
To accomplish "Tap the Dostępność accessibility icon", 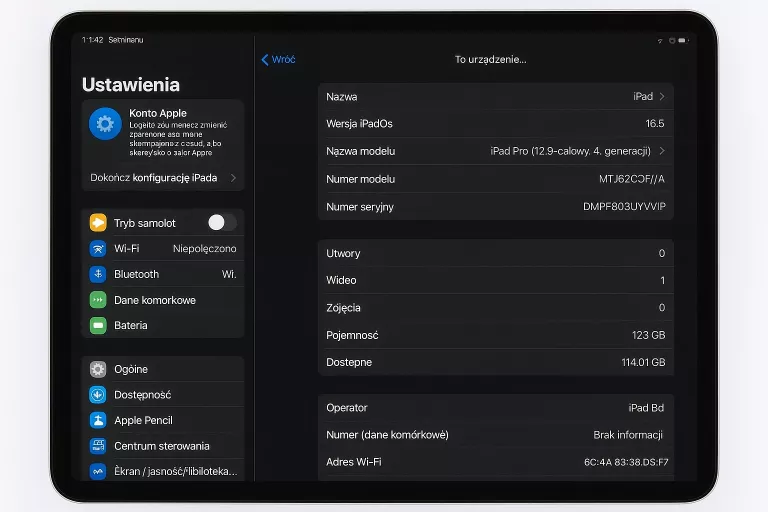I will pos(98,395).
